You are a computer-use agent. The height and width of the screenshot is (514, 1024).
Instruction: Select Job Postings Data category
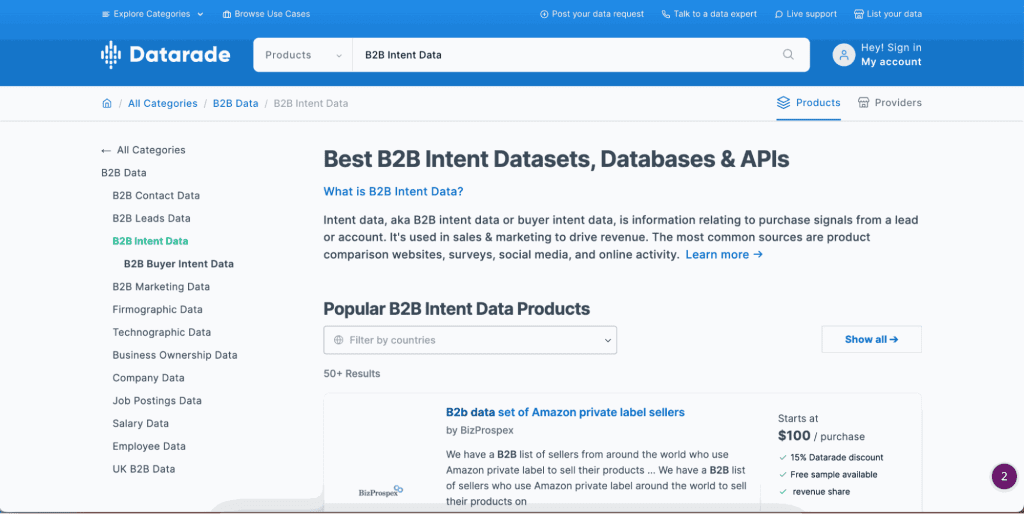tap(157, 401)
